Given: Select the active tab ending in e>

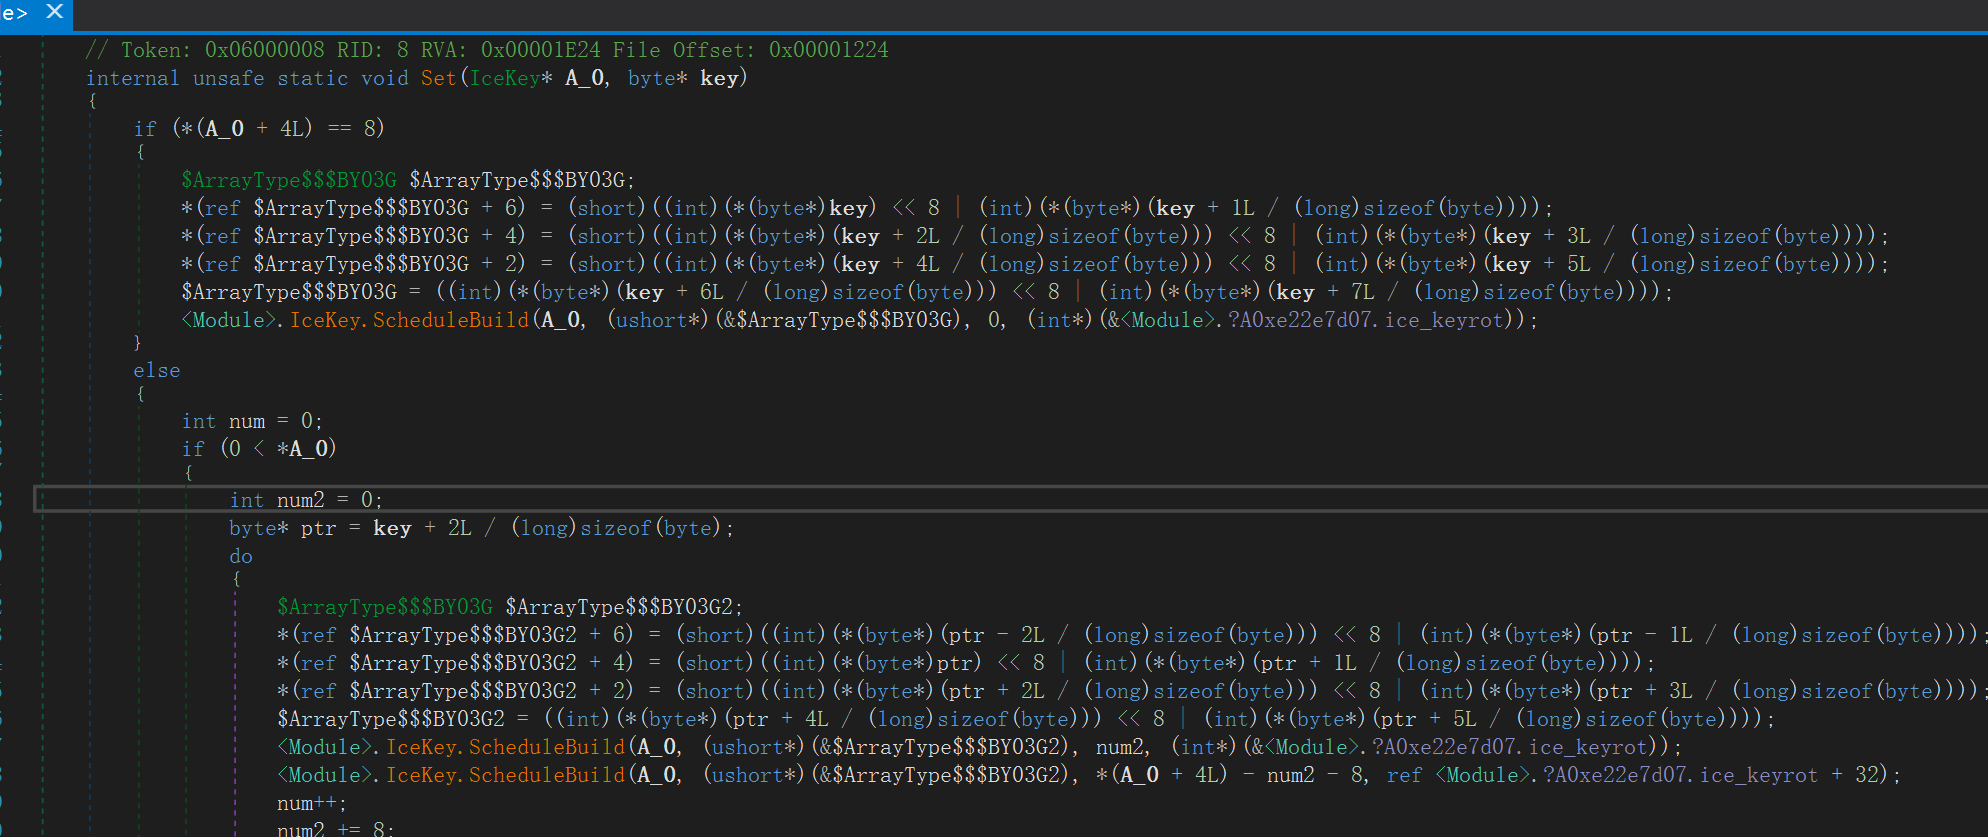Looking at the screenshot, I should (x=15, y=13).
